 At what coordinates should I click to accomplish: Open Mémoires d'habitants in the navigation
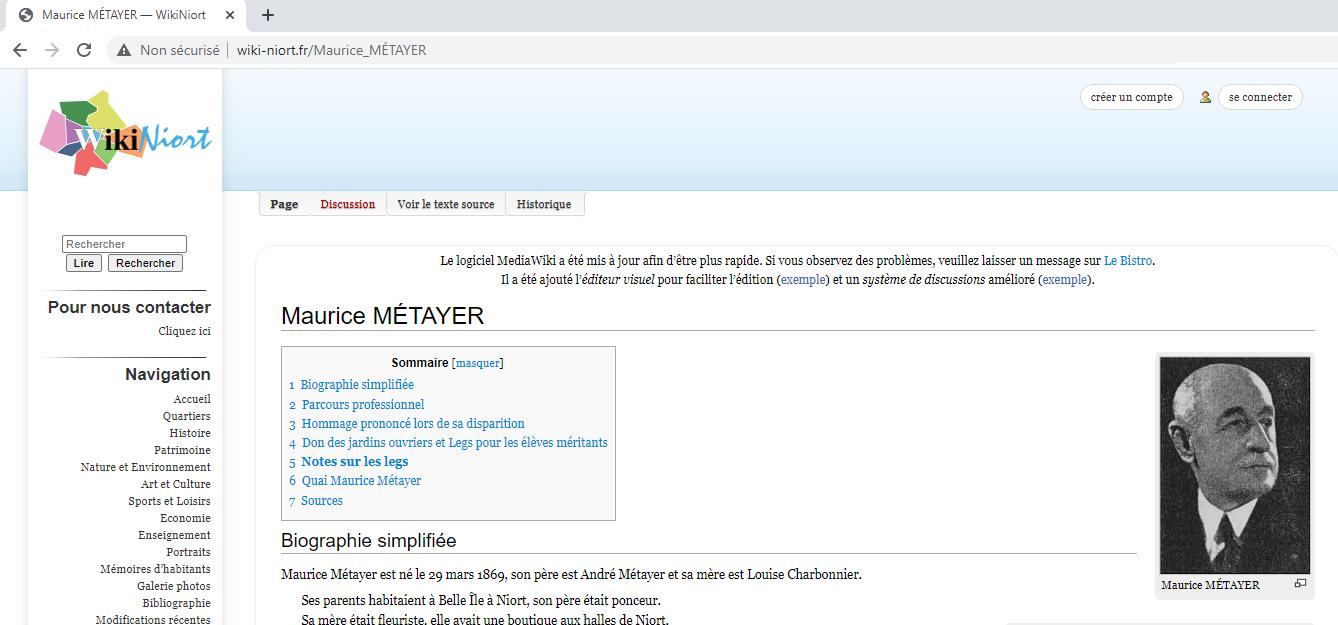pyautogui.click(x=155, y=569)
